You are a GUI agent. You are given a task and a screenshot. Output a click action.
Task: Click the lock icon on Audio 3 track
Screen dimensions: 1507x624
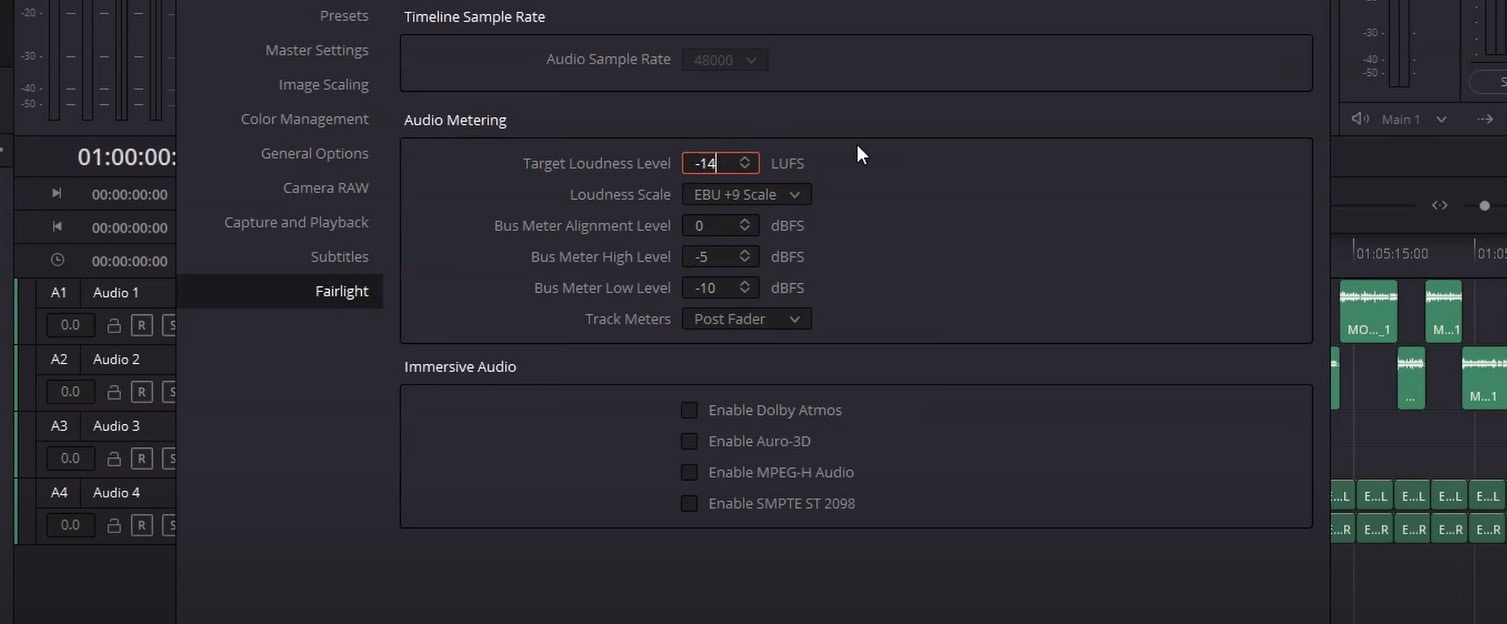coord(114,459)
